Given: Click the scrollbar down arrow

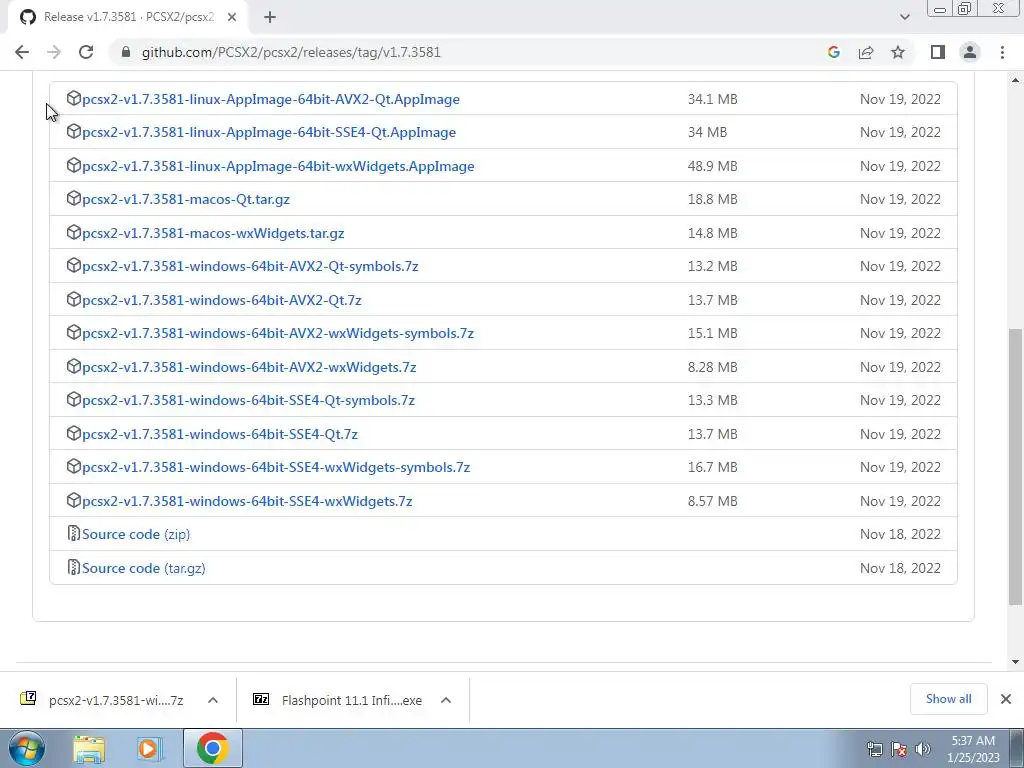Looking at the screenshot, I should coord(1016,662).
